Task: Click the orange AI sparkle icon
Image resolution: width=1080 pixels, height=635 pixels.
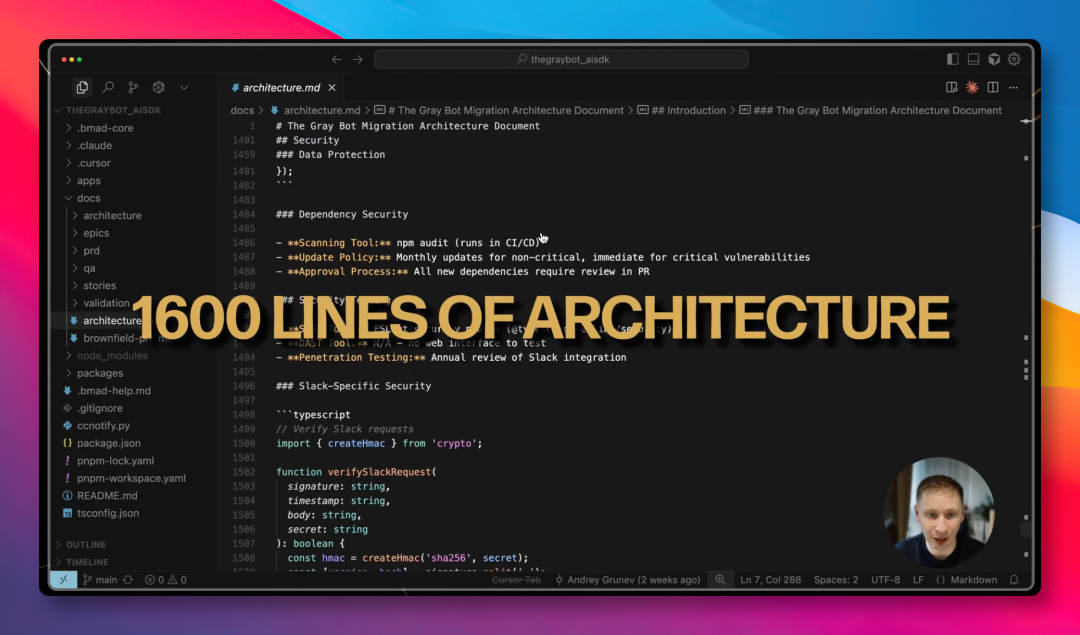Action: (972, 87)
